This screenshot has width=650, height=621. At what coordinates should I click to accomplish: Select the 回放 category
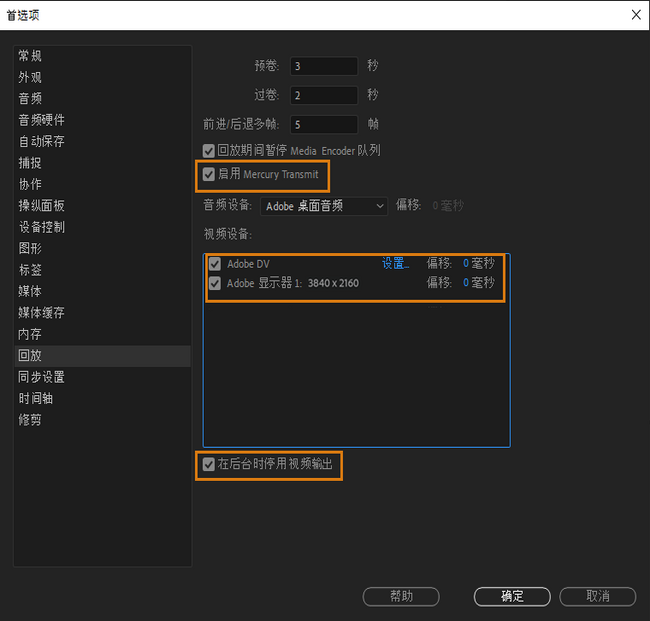[103, 356]
